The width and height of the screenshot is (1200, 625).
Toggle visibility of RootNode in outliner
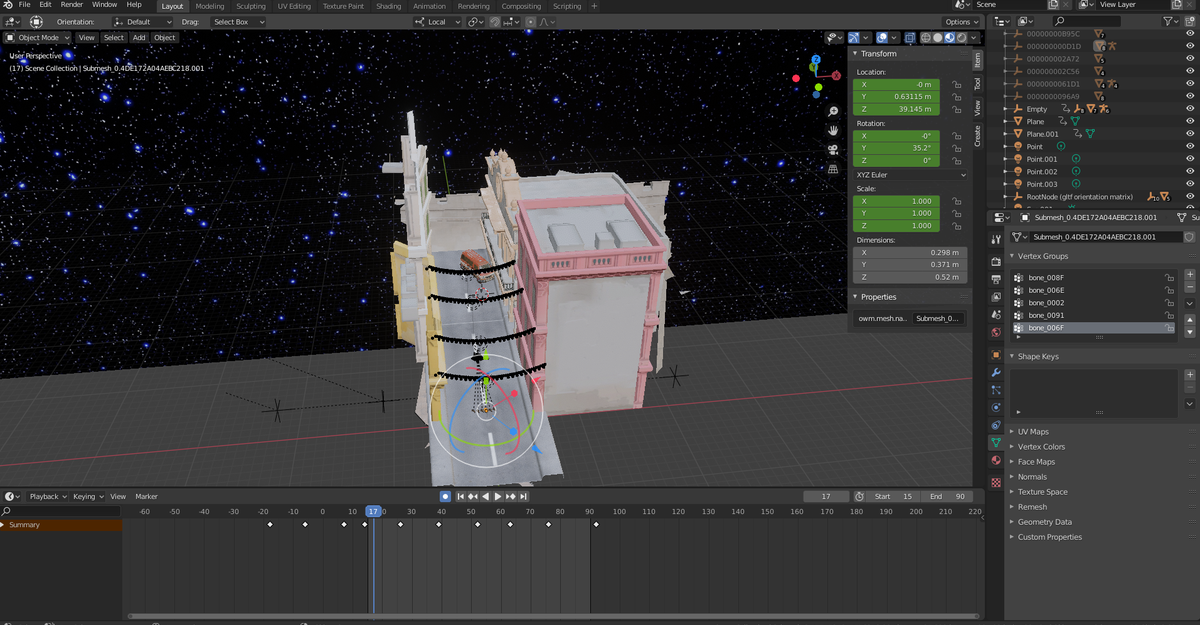1189,197
